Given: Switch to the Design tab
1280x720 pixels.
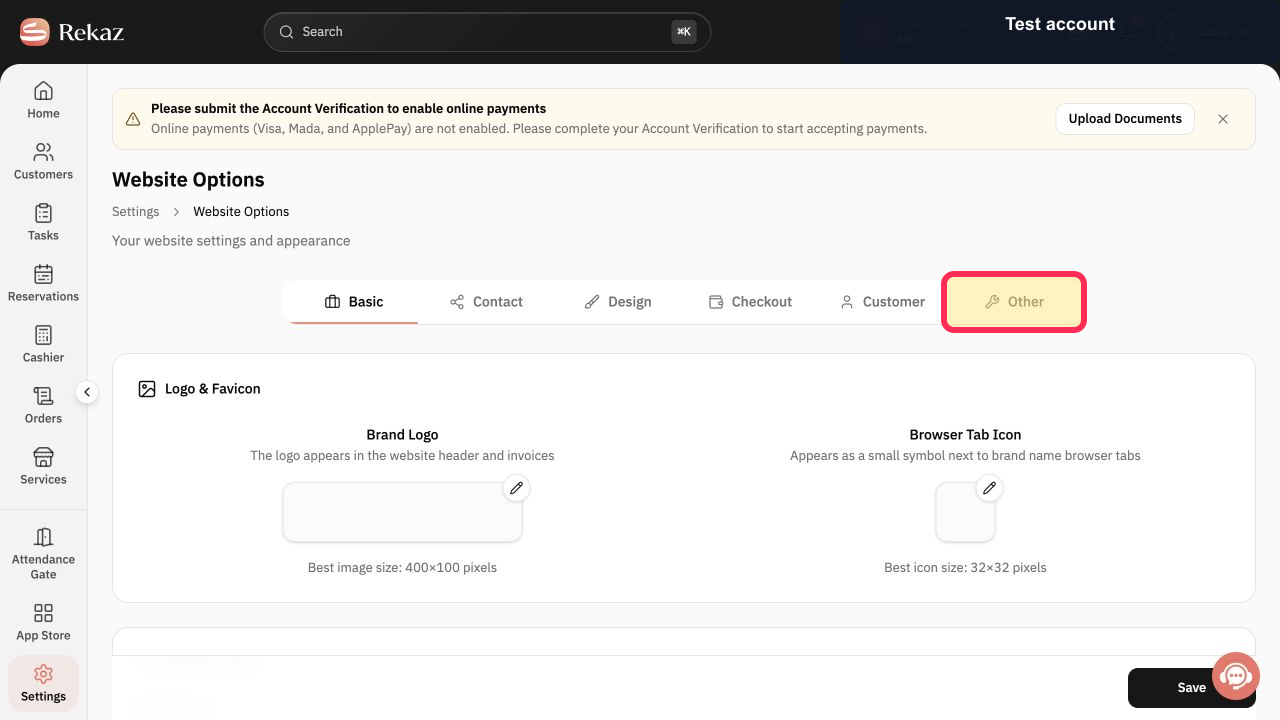Looking at the screenshot, I should tap(618, 302).
